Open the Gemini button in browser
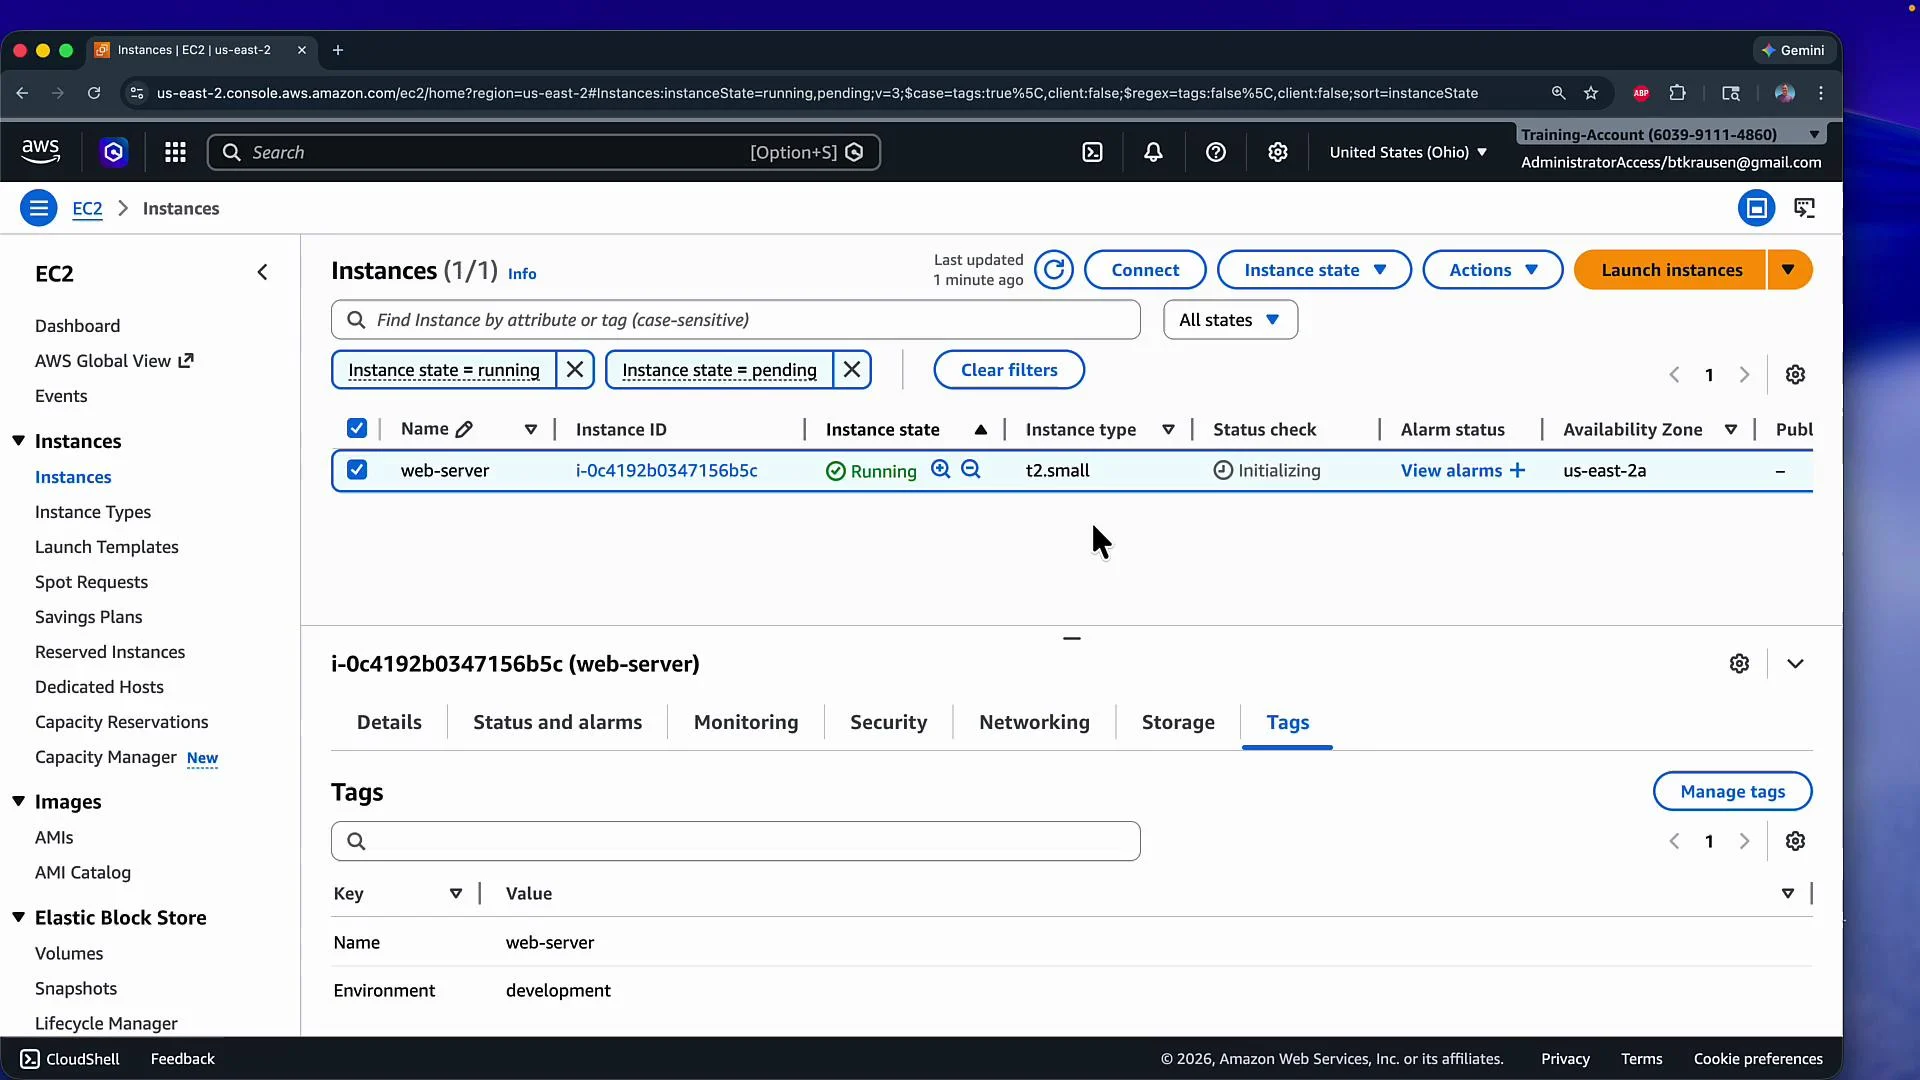 tap(1793, 50)
